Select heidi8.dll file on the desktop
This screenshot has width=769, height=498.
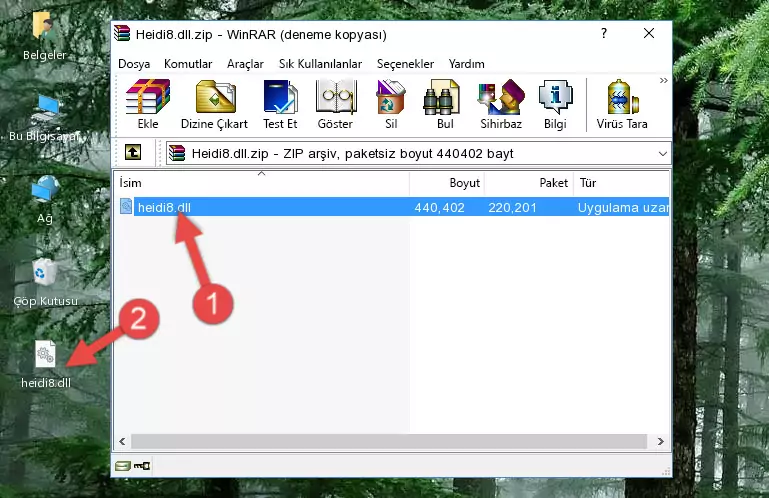(x=46, y=365)
